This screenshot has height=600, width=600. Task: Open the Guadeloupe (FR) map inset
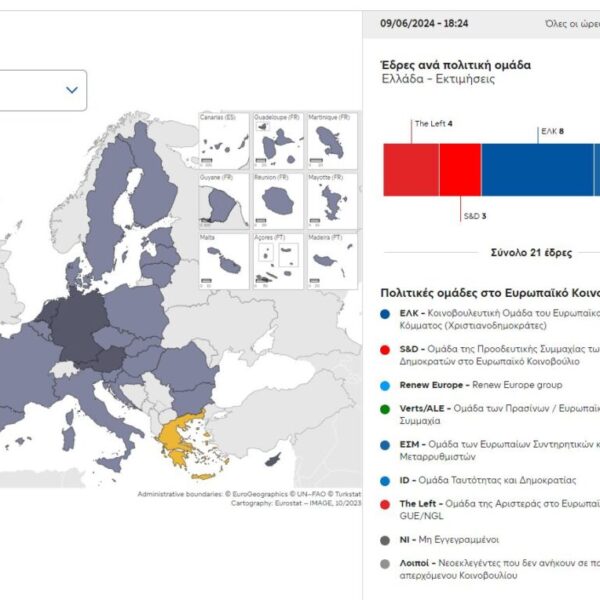pyautogui.click(x=278, y=141)
